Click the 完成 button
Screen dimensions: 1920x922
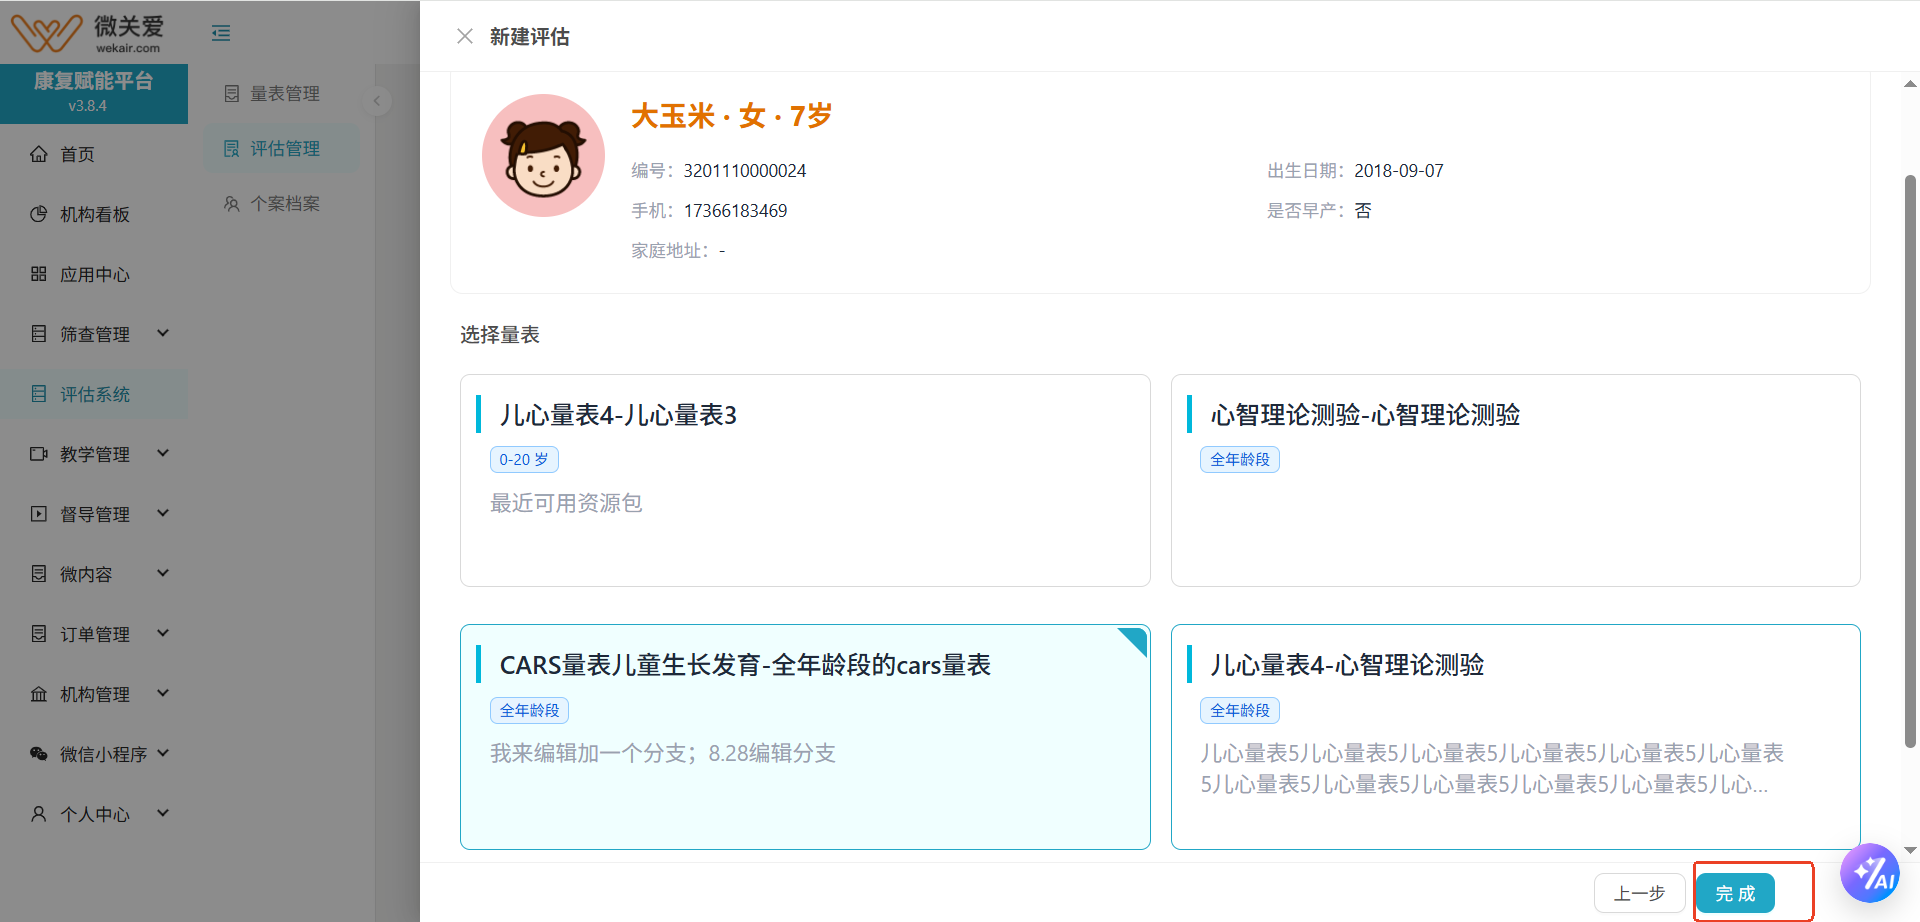[1735, 893]
